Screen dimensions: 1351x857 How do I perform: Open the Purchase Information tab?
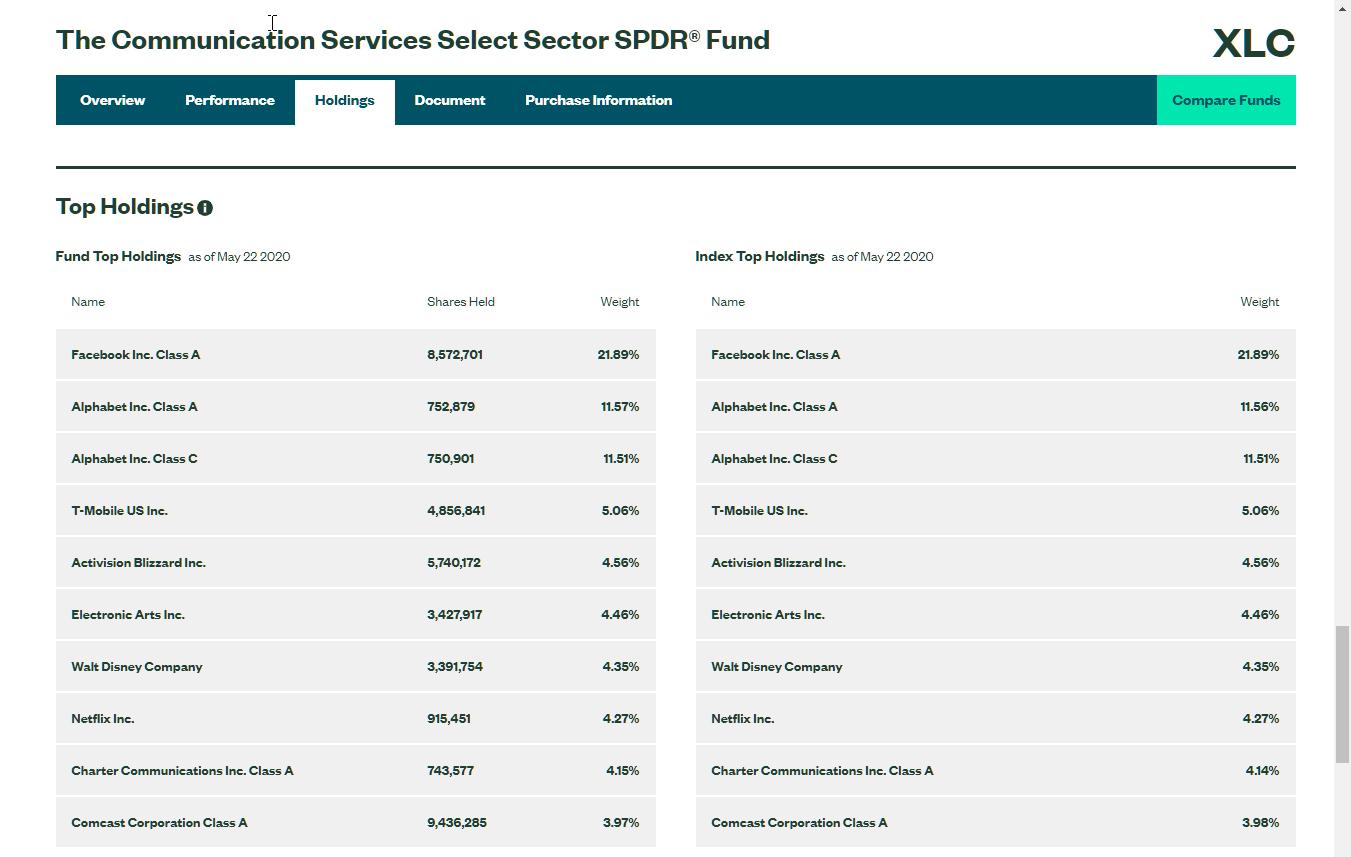tap(598, 100)
